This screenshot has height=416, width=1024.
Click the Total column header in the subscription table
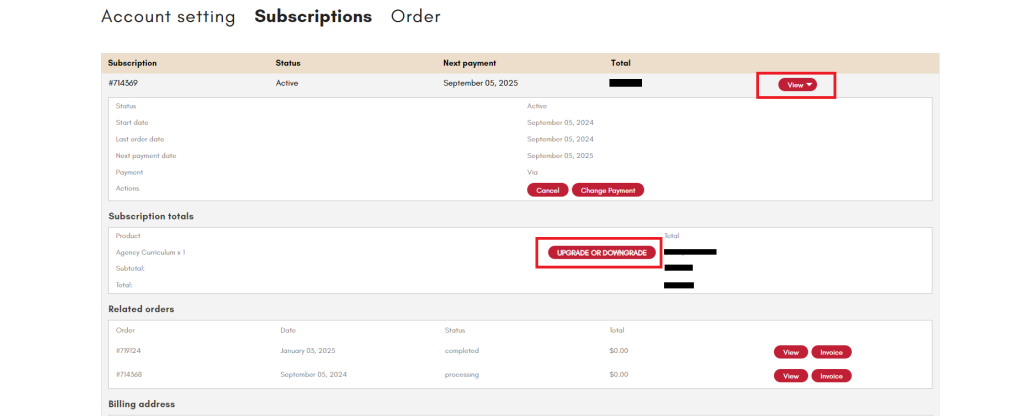[620, 63]
